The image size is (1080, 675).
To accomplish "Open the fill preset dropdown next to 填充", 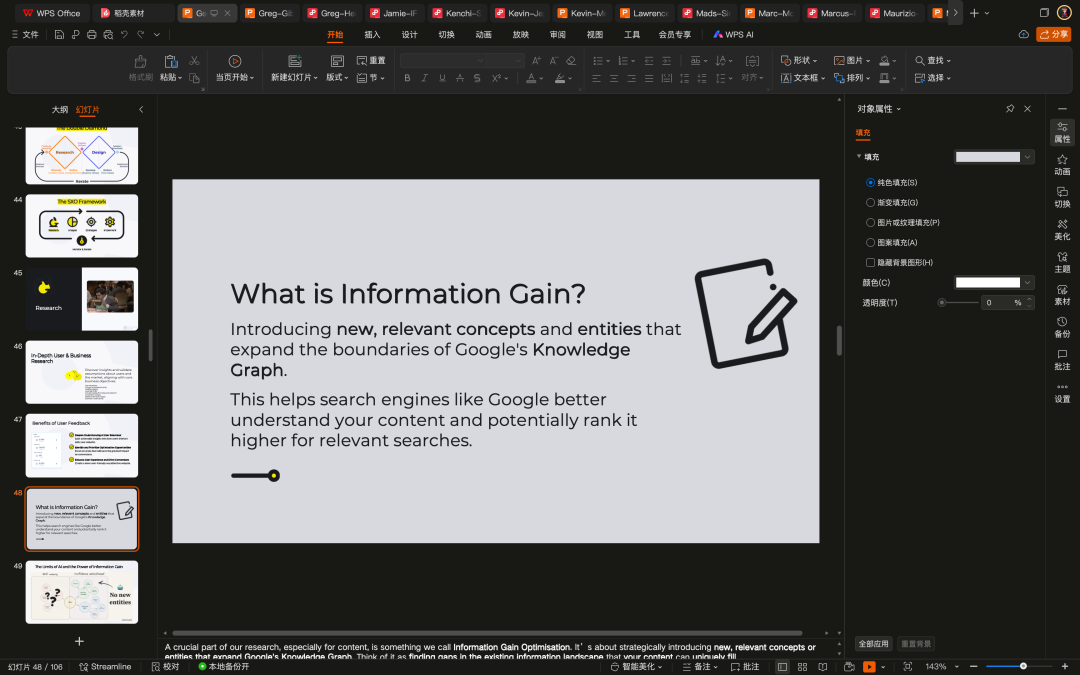I will pyautogui.click(x=1027, y=157).
